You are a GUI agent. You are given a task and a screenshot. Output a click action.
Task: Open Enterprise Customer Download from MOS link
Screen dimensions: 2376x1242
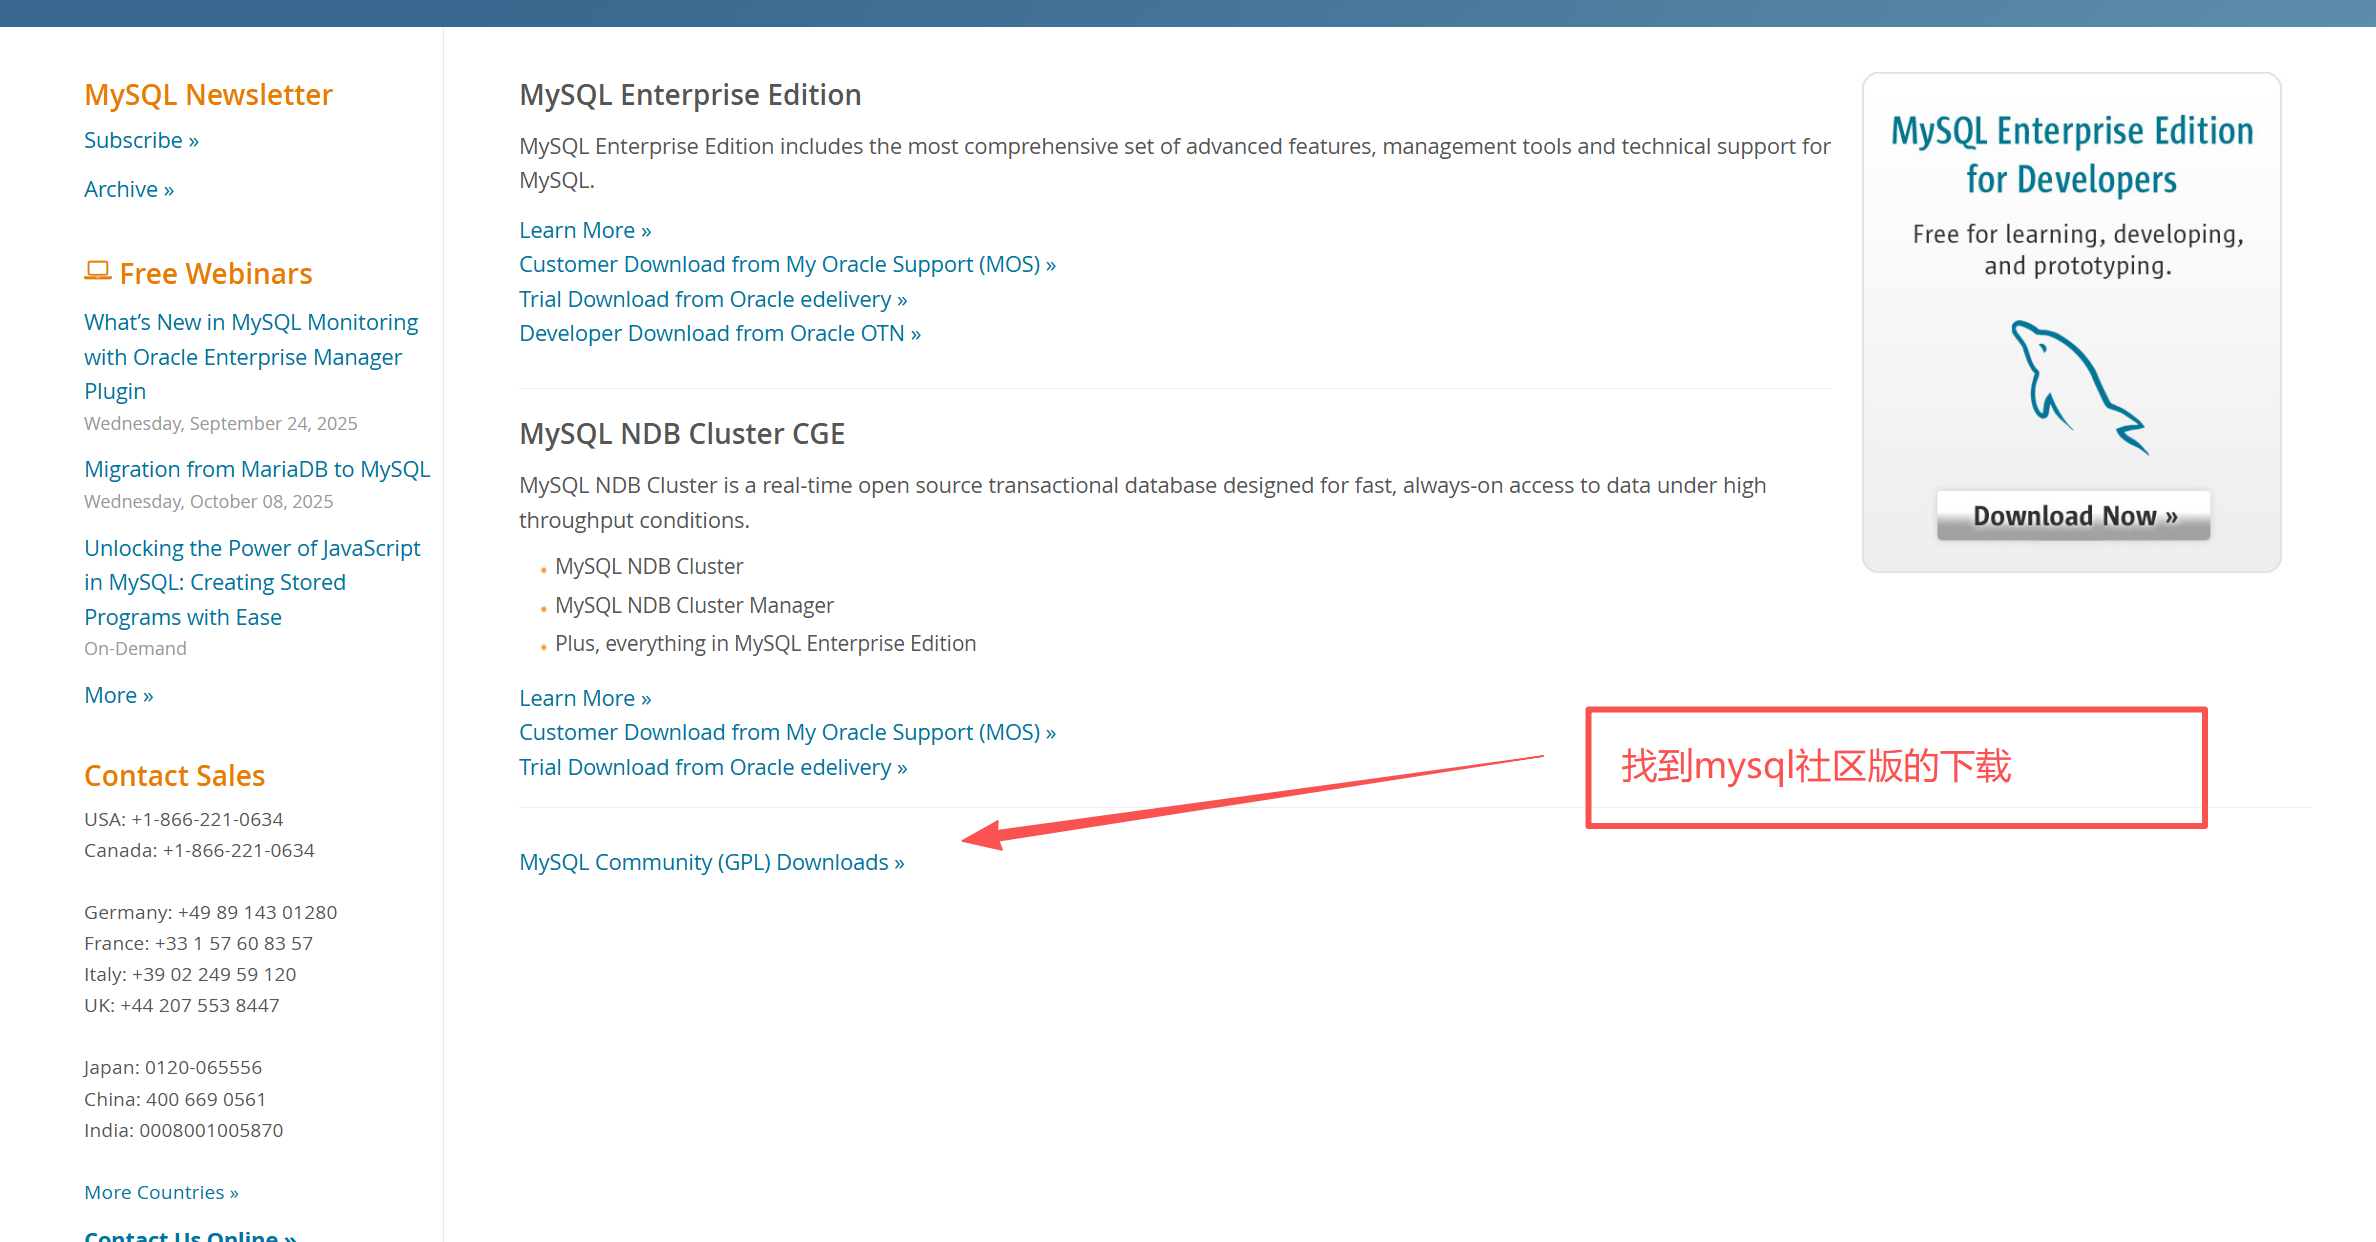[x=786, y=264]
